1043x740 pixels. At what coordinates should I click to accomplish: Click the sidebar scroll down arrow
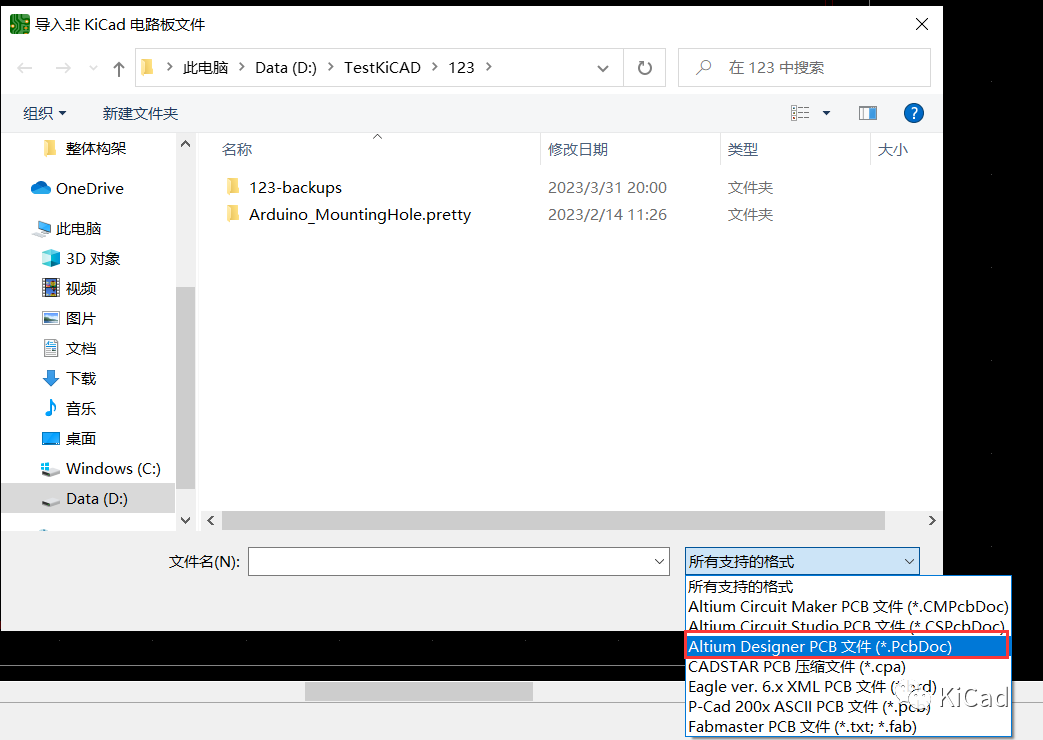coord(186,520)
